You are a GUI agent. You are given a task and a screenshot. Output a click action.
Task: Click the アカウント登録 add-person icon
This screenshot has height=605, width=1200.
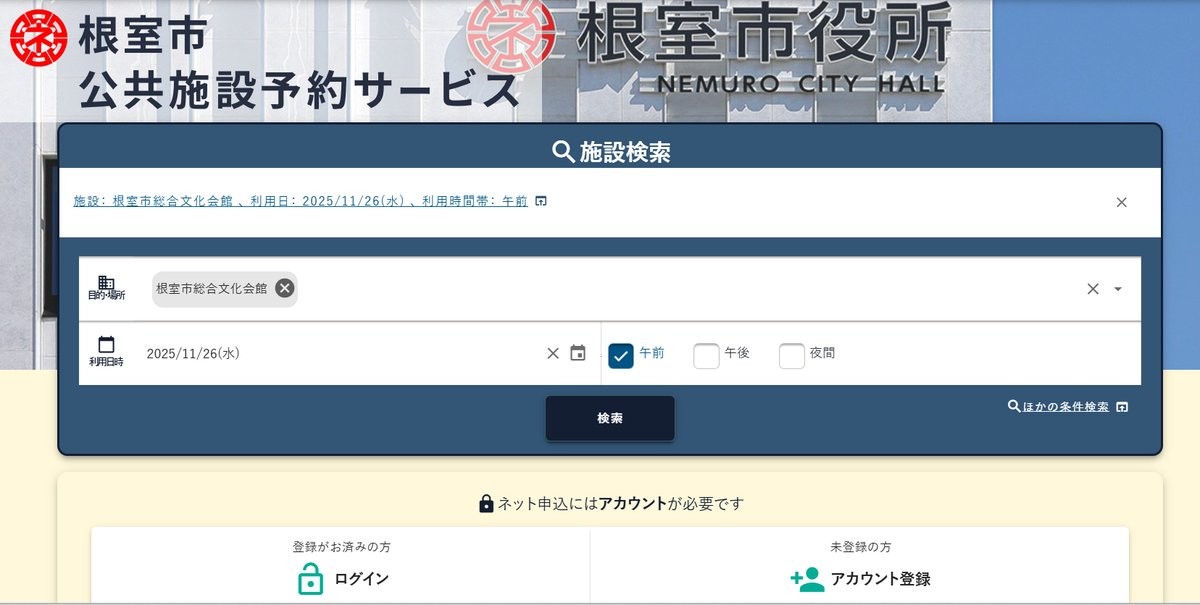point(806,579)
